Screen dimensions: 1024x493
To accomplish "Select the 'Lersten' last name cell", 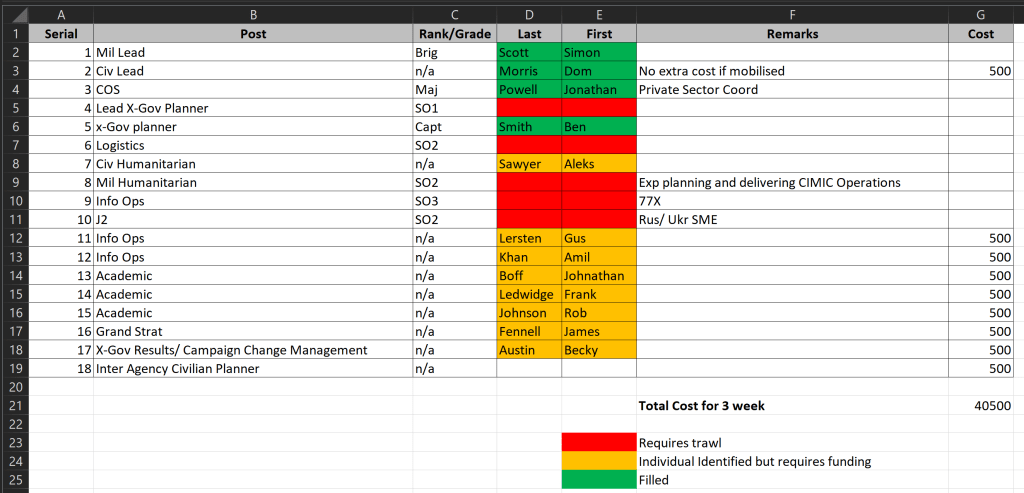I will coord(529,238).
